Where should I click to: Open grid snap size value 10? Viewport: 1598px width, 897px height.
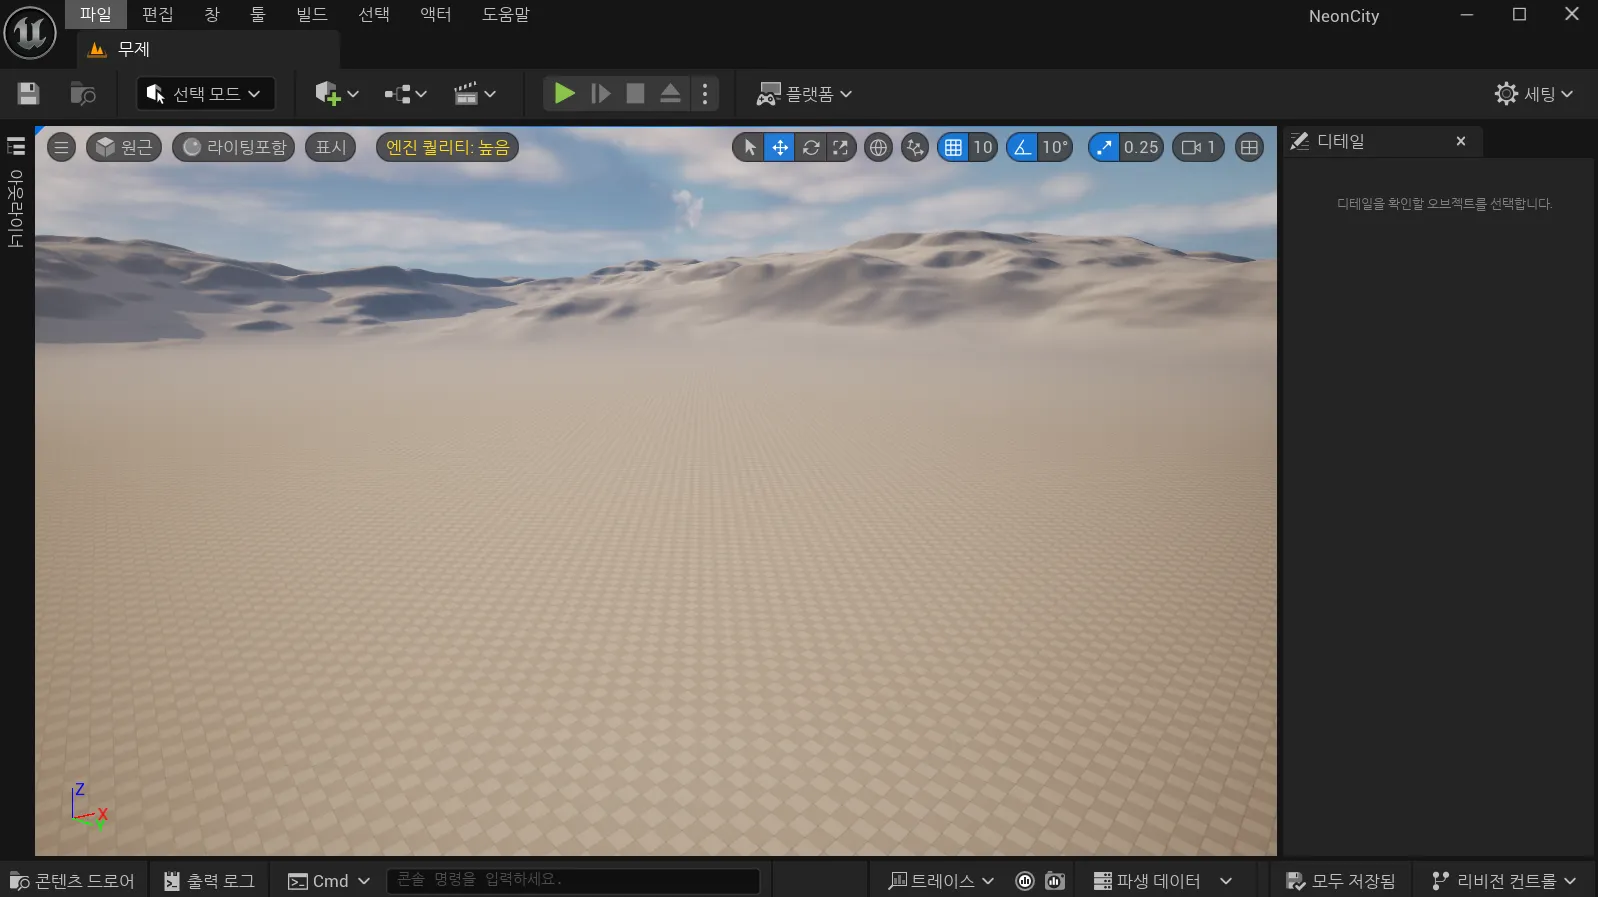[x=983, y=147]
